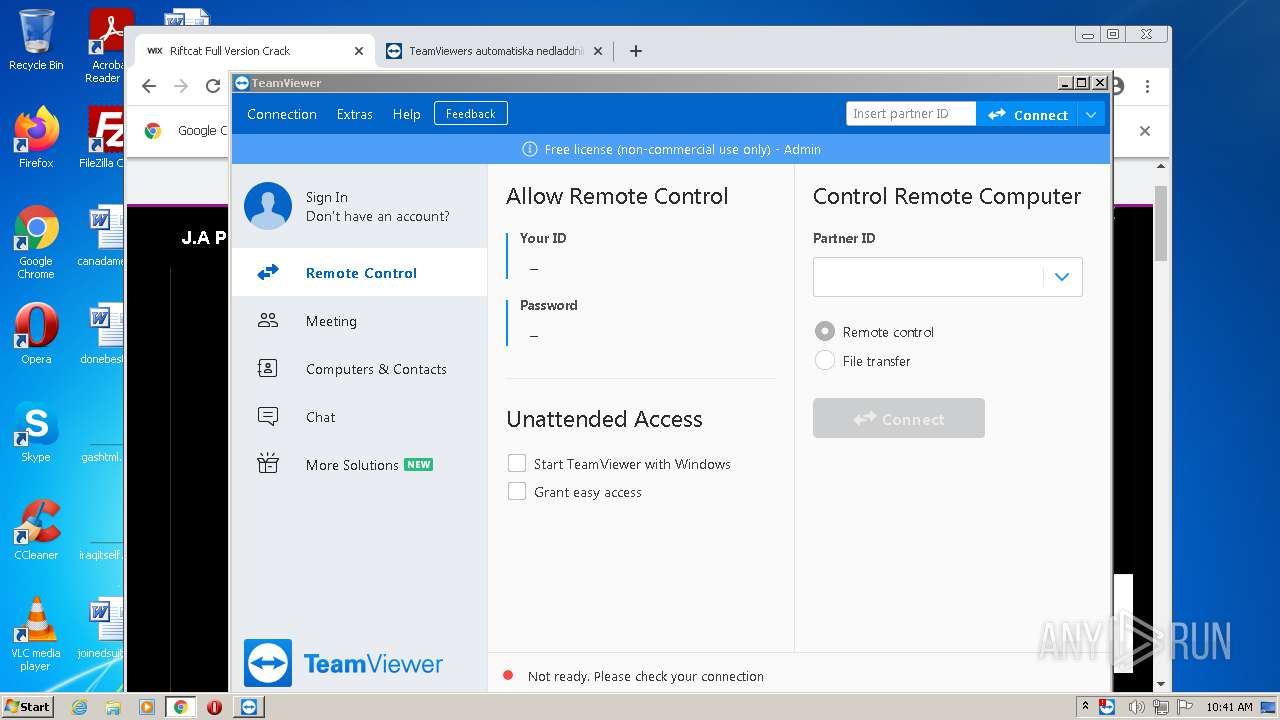Open the network tray icon
The width and height of the screenshot is (1280, 720).
(x=1161, y=707)
